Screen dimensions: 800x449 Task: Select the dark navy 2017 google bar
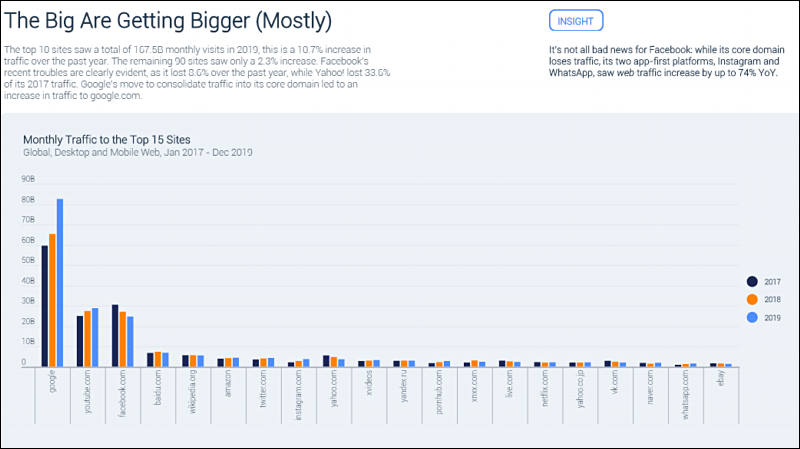click(x=44, y=306)
